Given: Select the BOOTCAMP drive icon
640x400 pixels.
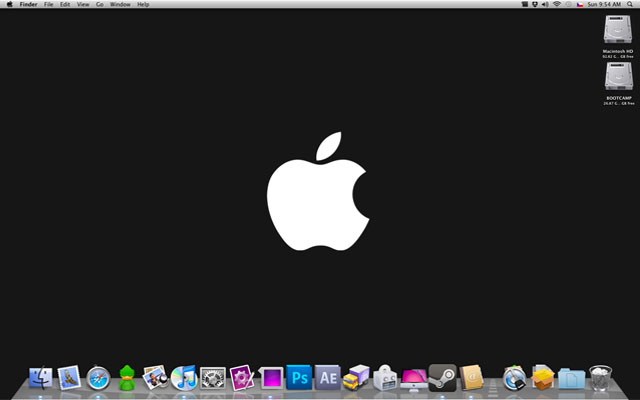Looking at the screenshot, I should [x=616, y=79].
